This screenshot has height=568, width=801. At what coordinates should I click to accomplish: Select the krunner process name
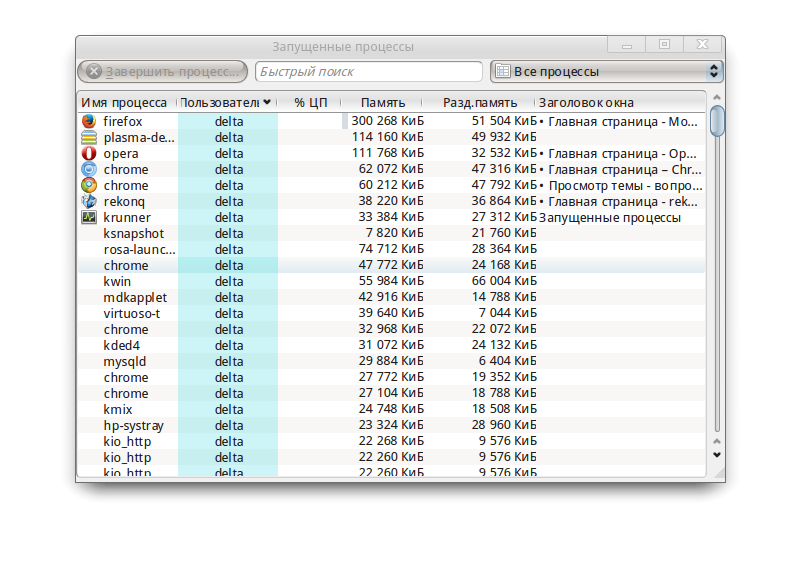tap(127, 218)
